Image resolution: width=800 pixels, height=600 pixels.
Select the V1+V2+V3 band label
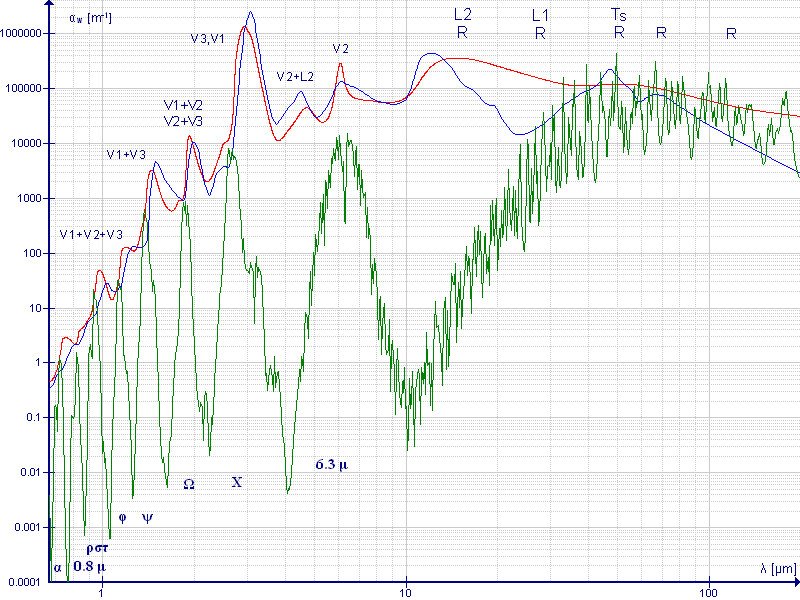91,234
